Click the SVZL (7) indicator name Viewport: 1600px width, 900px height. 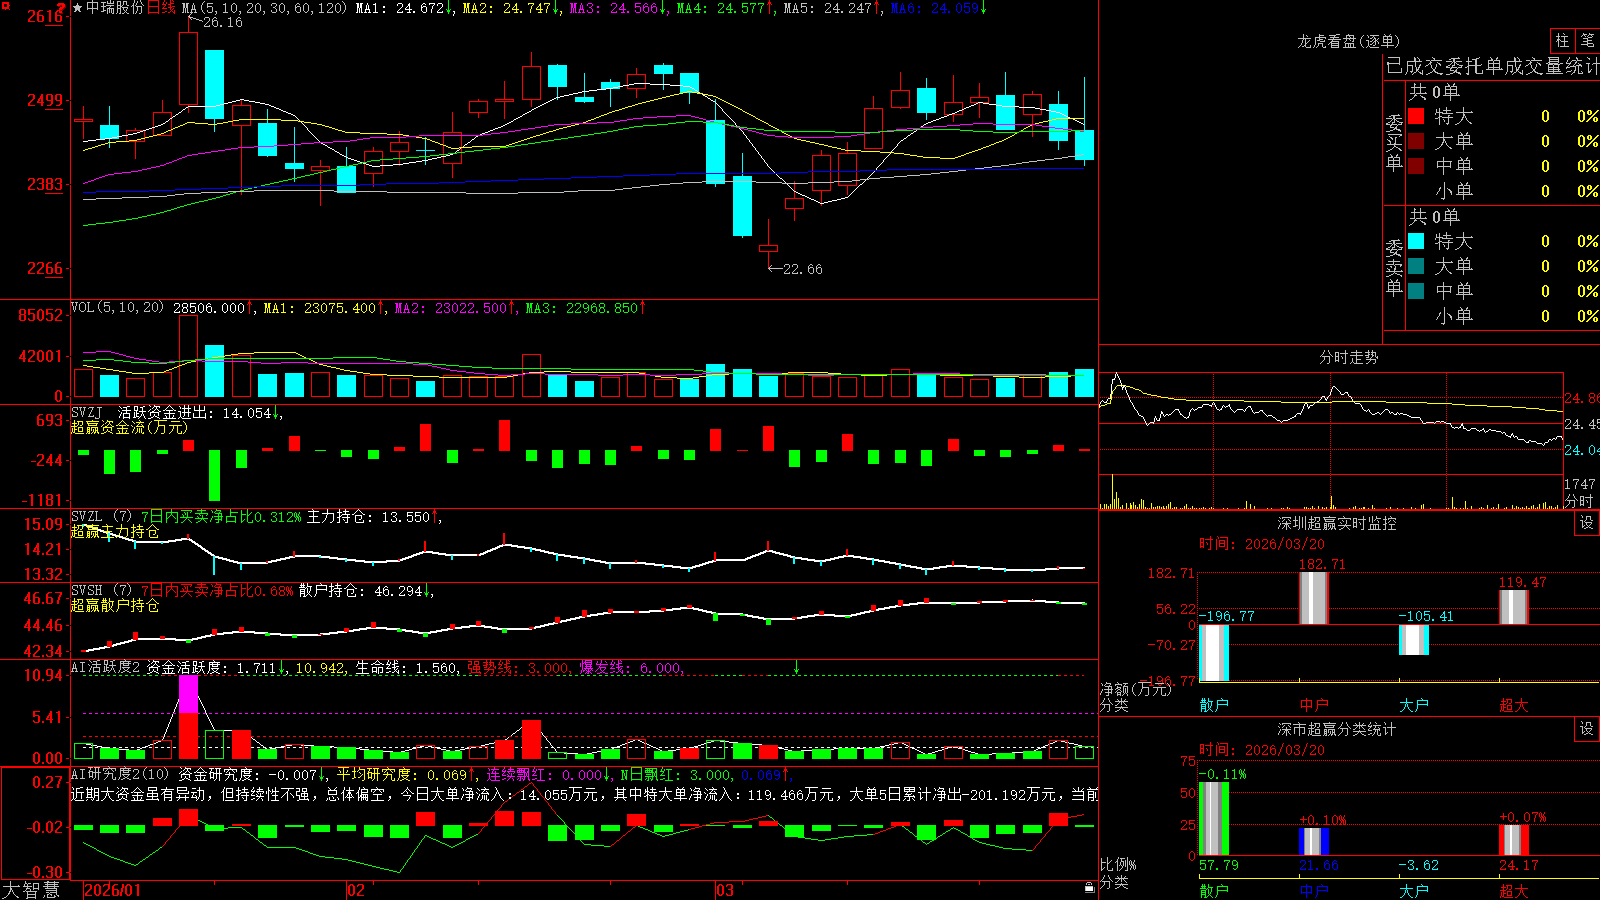pyautogui.click(x=101, y=517)
